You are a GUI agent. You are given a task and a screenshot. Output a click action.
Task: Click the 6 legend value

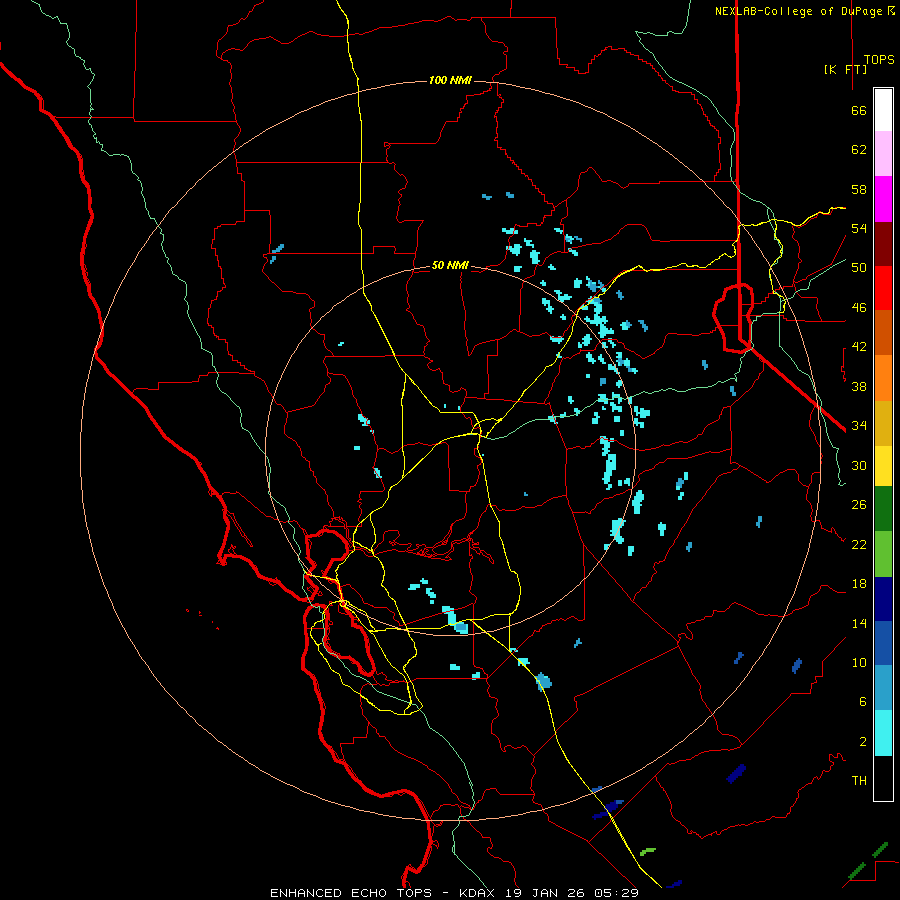863,701
